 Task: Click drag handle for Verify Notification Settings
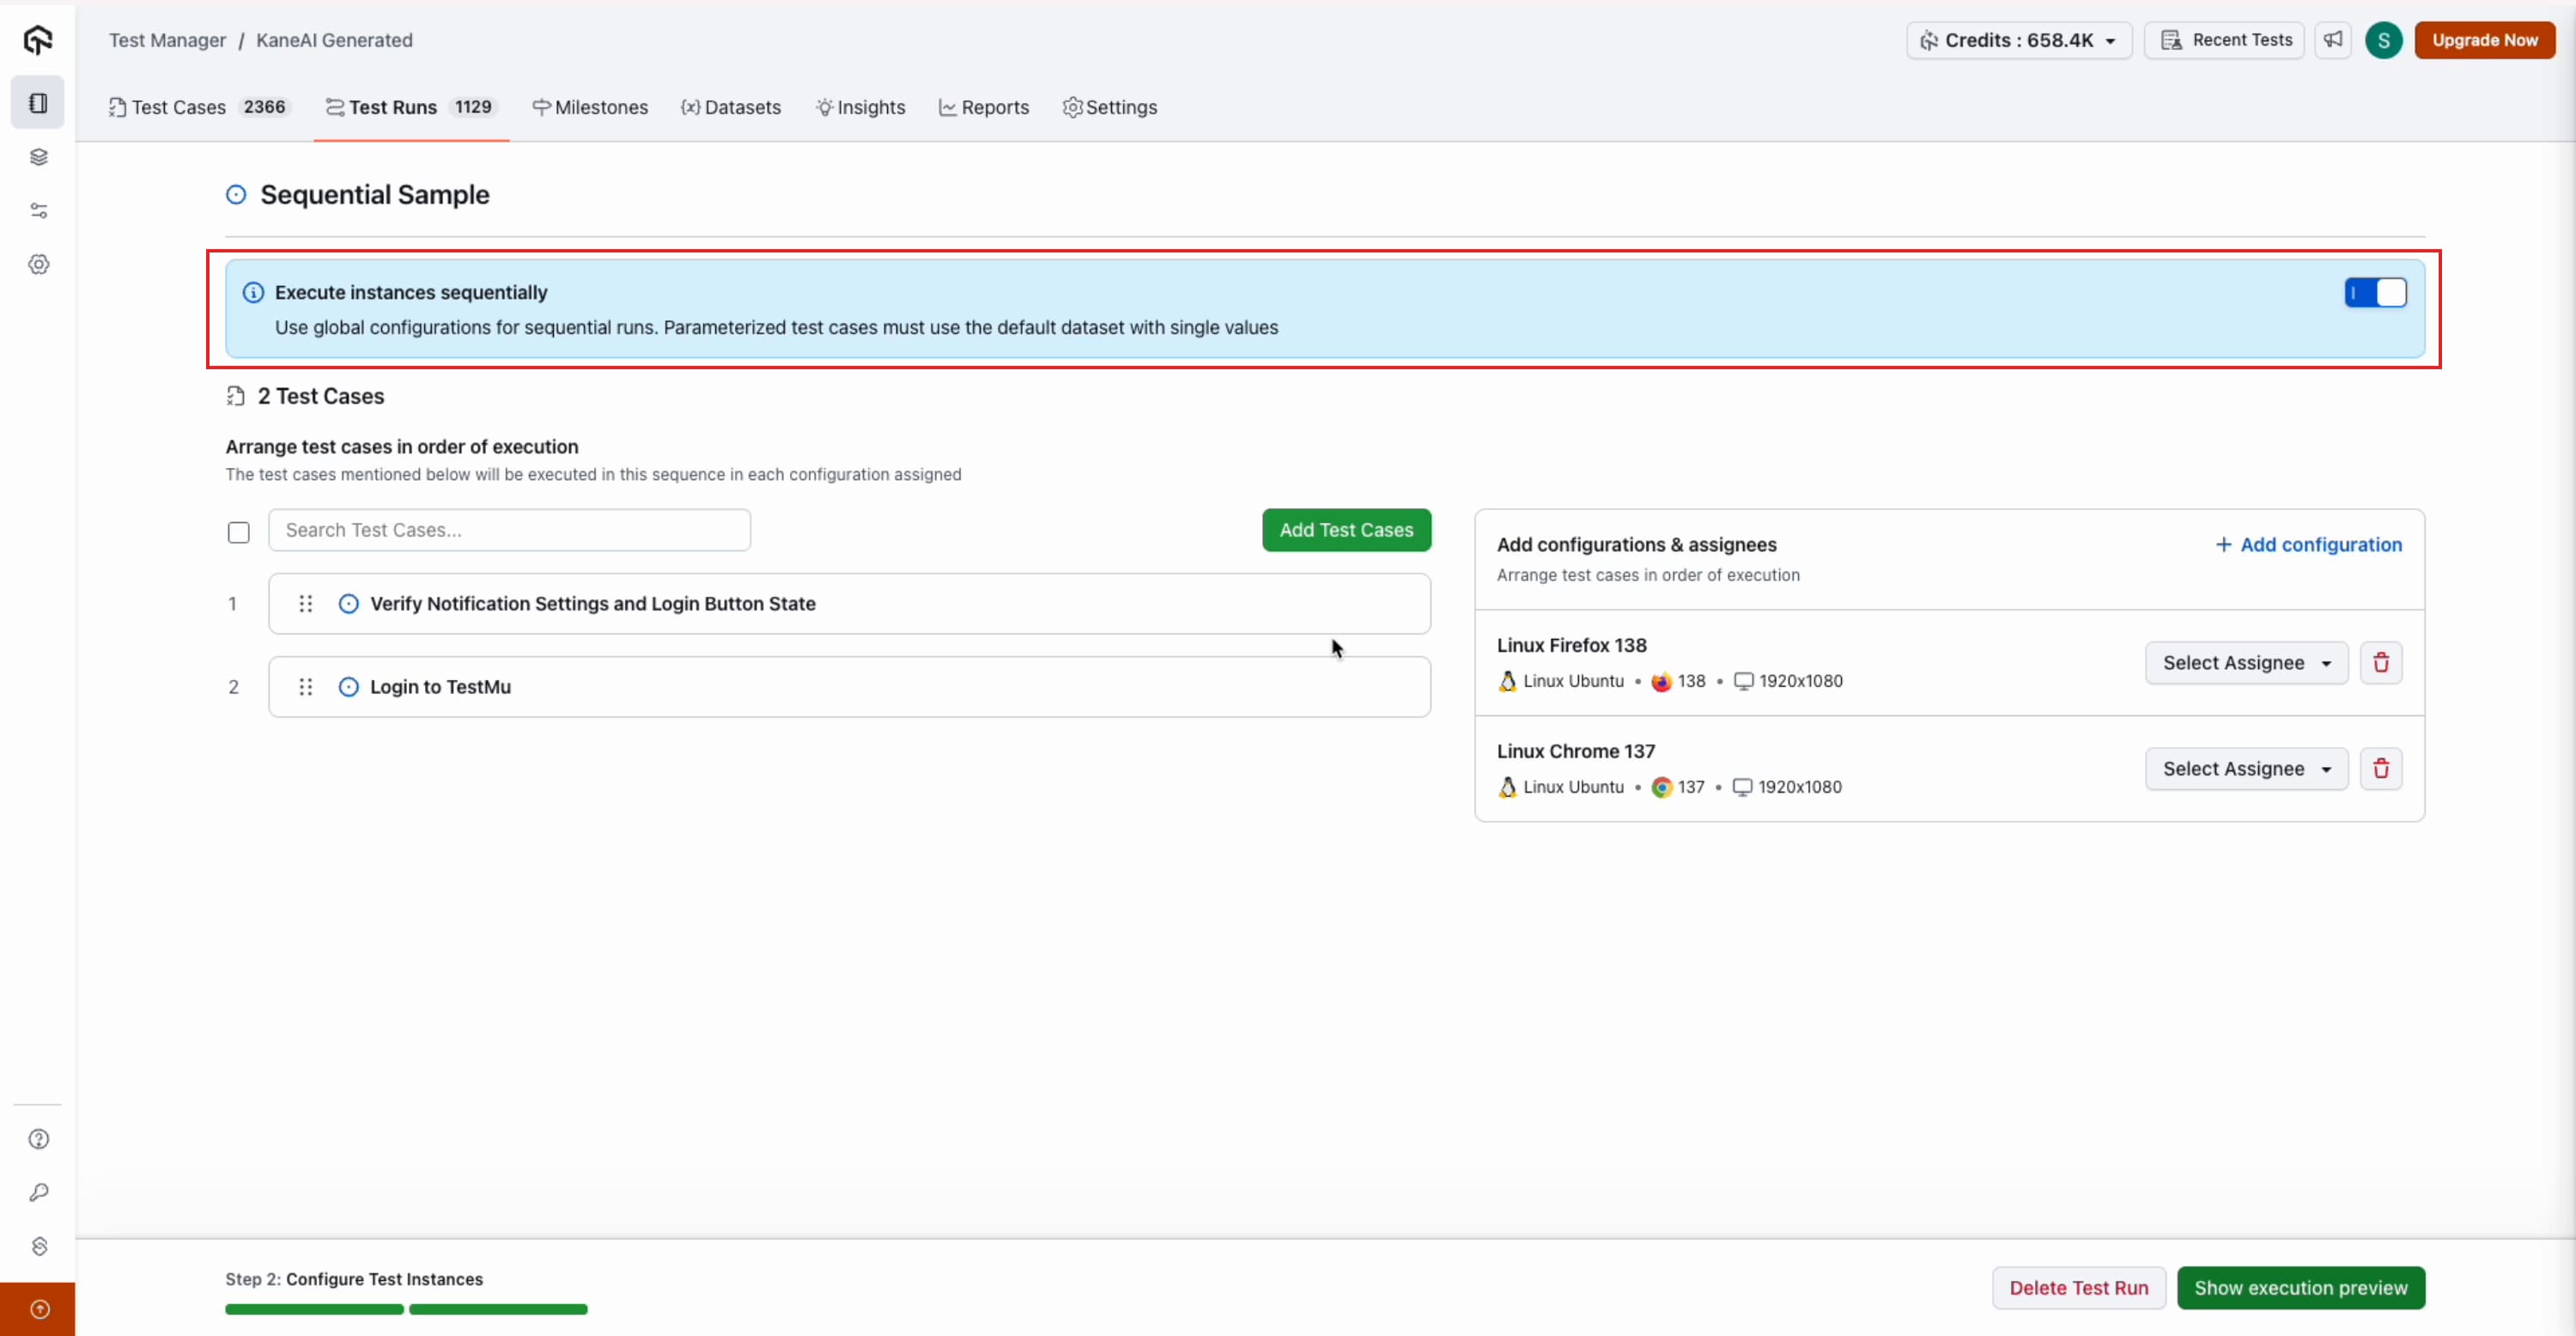pyautogui.click(x=306, y=604)
